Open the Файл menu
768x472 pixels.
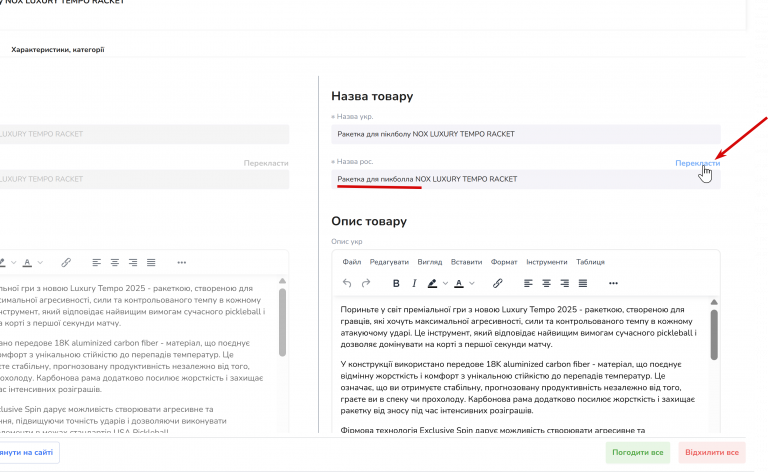(x=352, y=262)
